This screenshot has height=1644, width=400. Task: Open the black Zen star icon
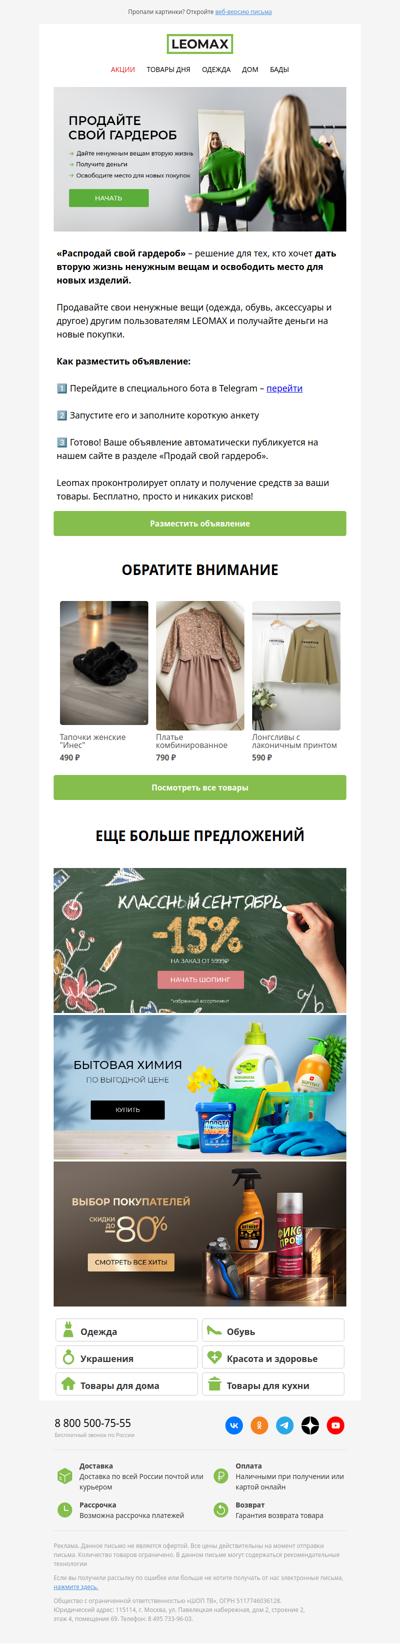pos(310,1425)
